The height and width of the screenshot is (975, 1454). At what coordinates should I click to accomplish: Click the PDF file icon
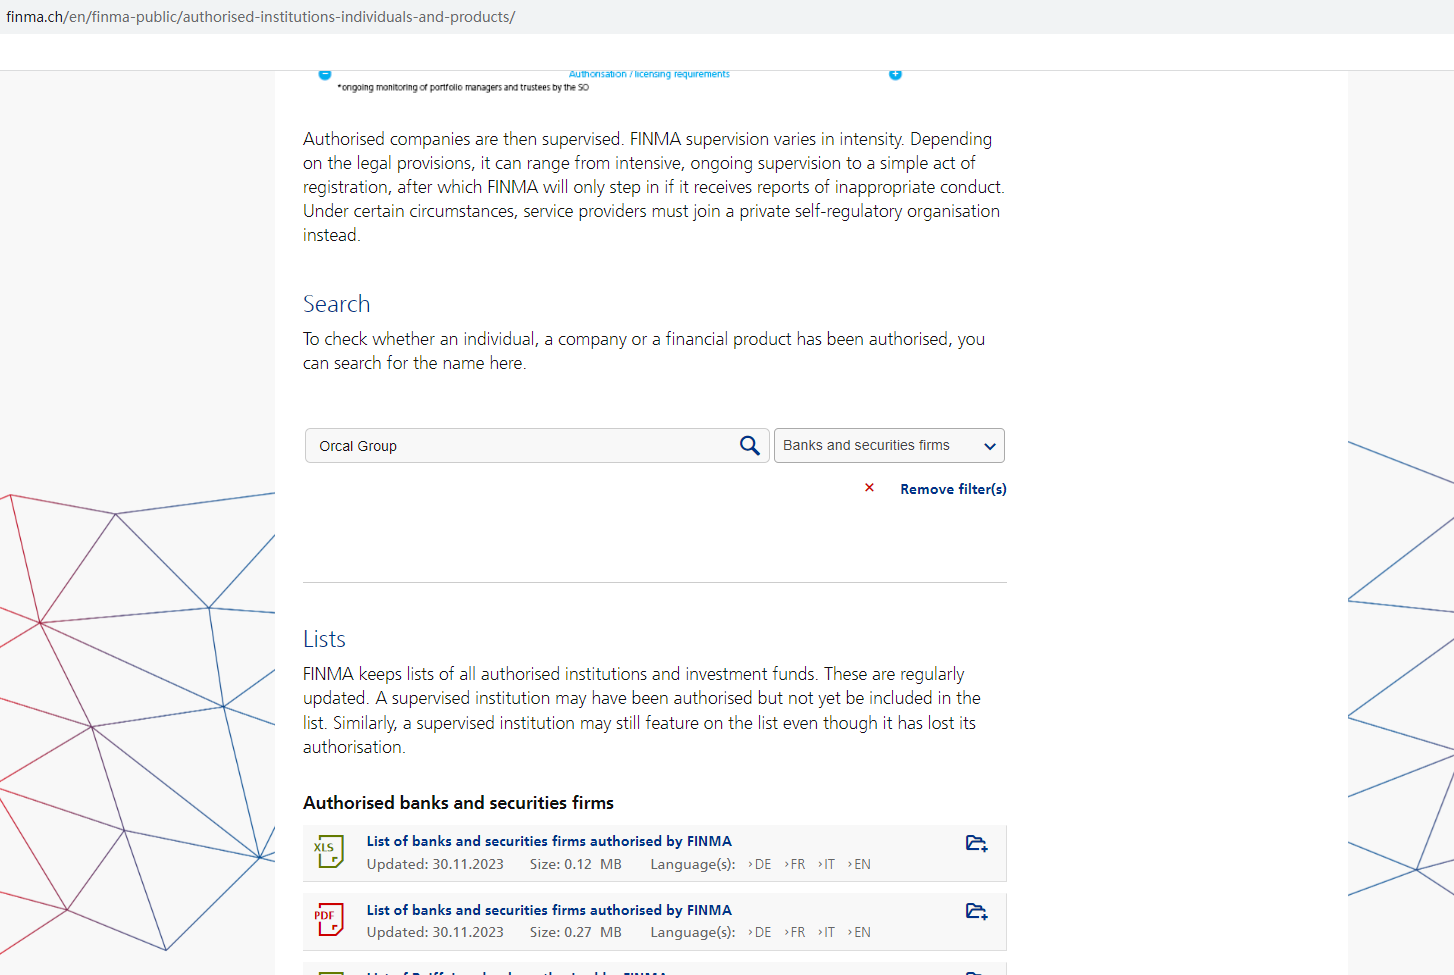329,920
